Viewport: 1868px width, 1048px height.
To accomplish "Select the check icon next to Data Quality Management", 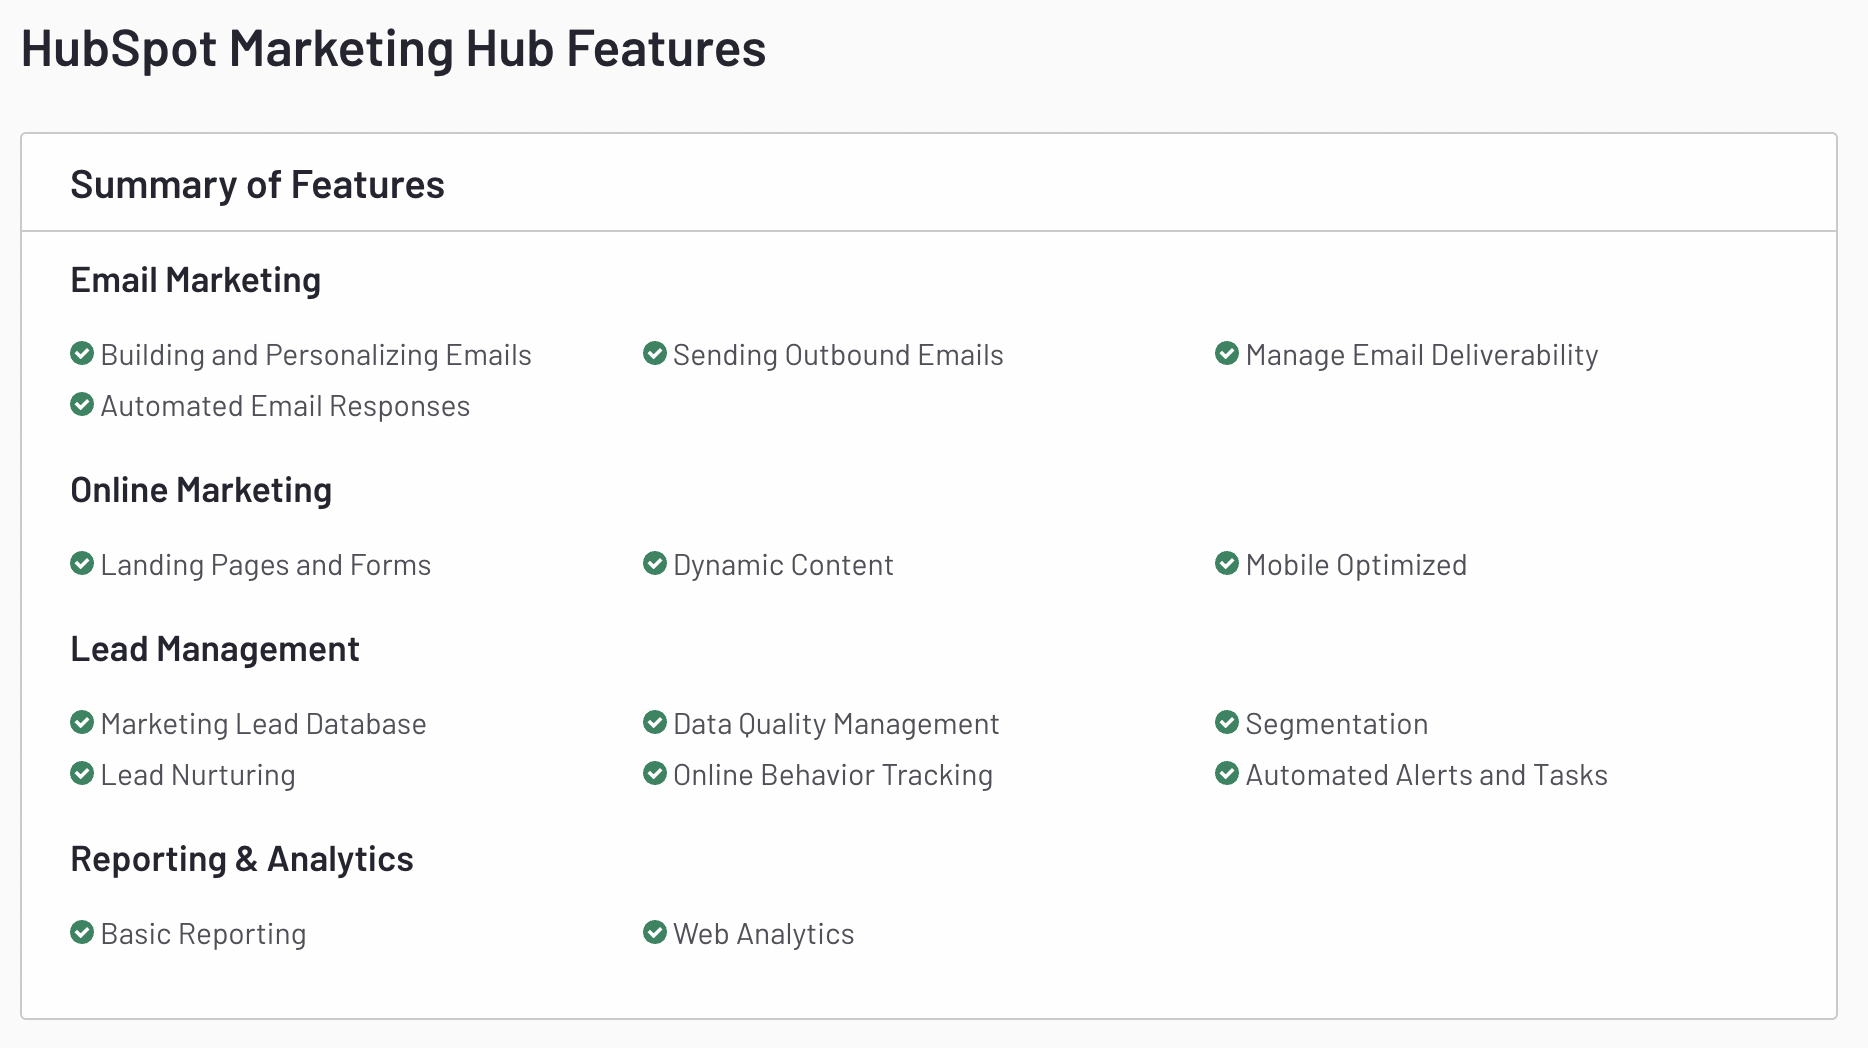I will click(x=655, y=722).
